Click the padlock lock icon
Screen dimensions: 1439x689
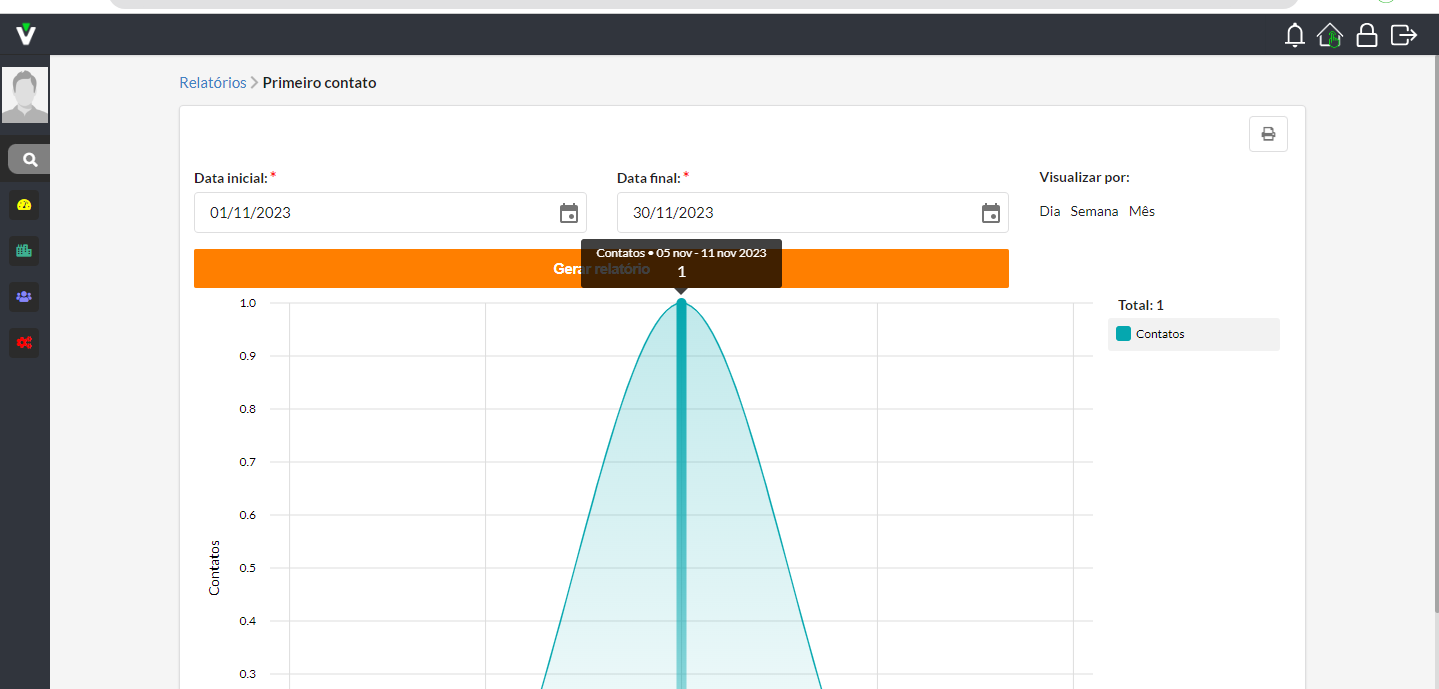tap(1366, 35)
